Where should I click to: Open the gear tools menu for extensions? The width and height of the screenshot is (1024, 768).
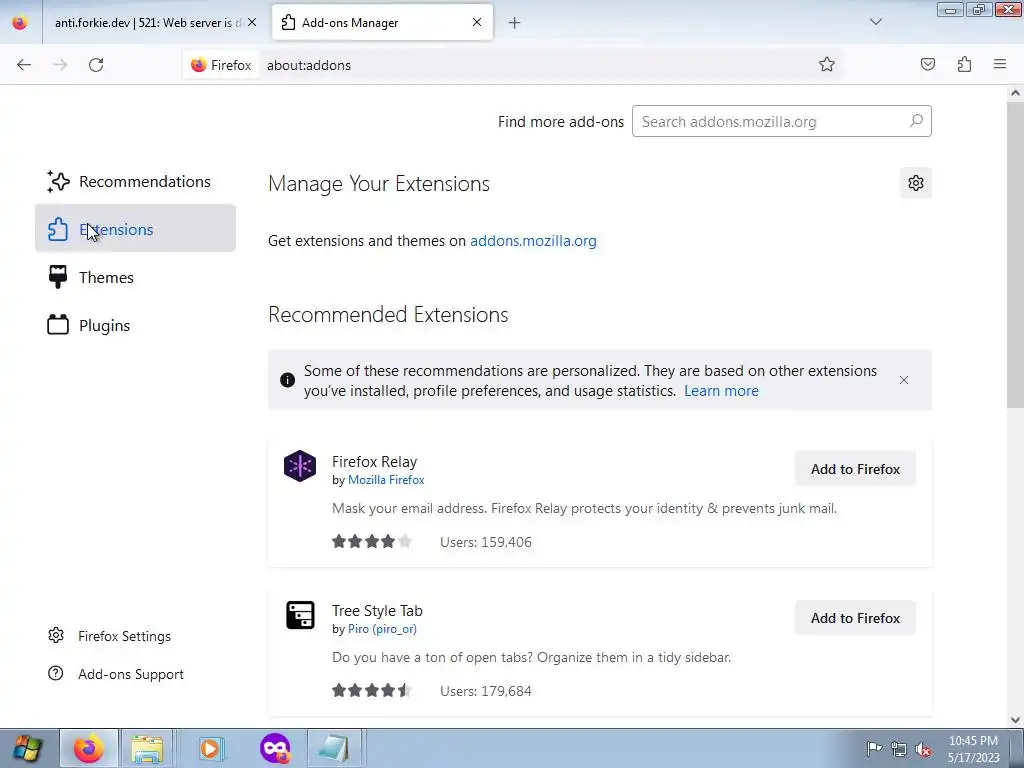coord(916,183)
